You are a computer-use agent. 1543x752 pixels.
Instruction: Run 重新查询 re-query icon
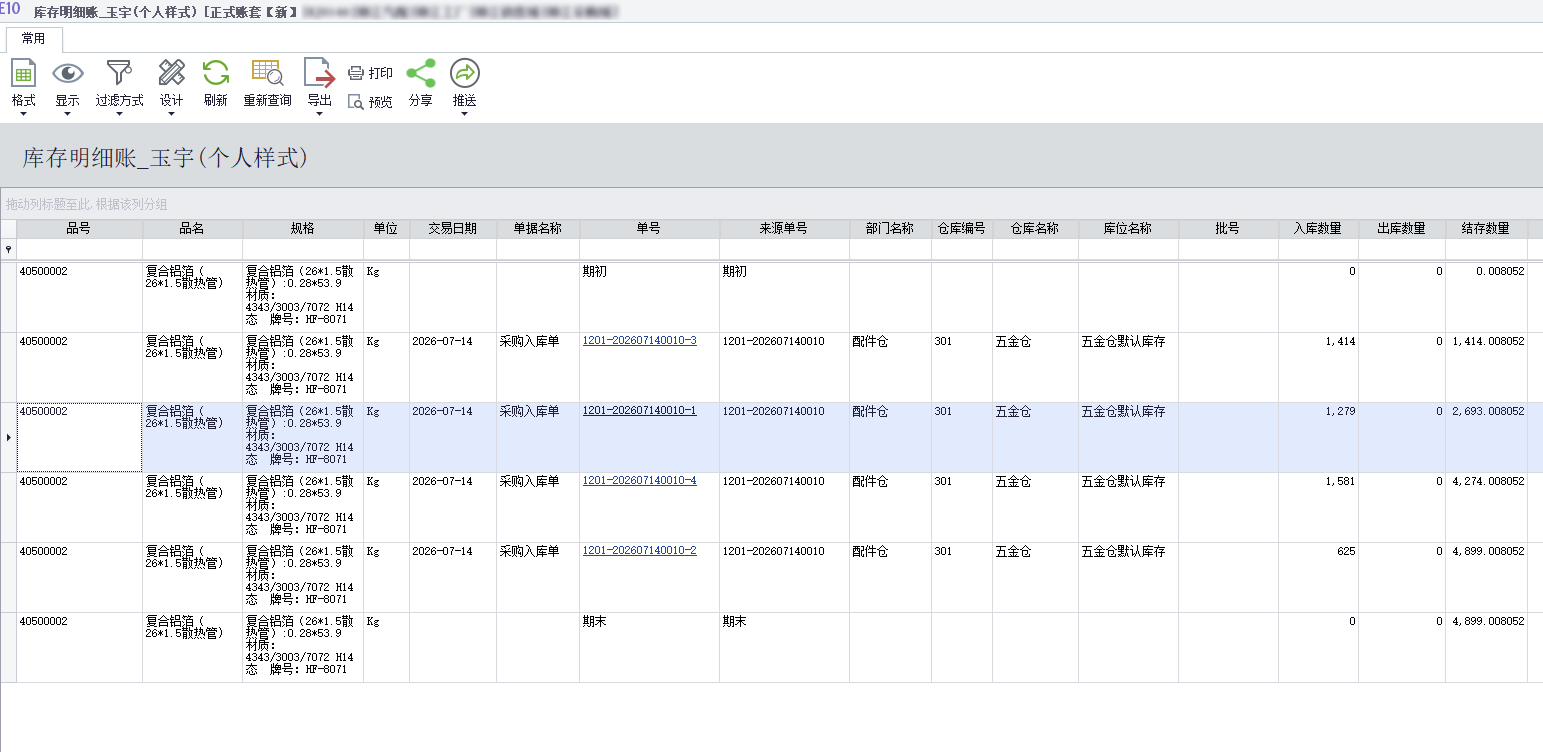click(267, 73)
